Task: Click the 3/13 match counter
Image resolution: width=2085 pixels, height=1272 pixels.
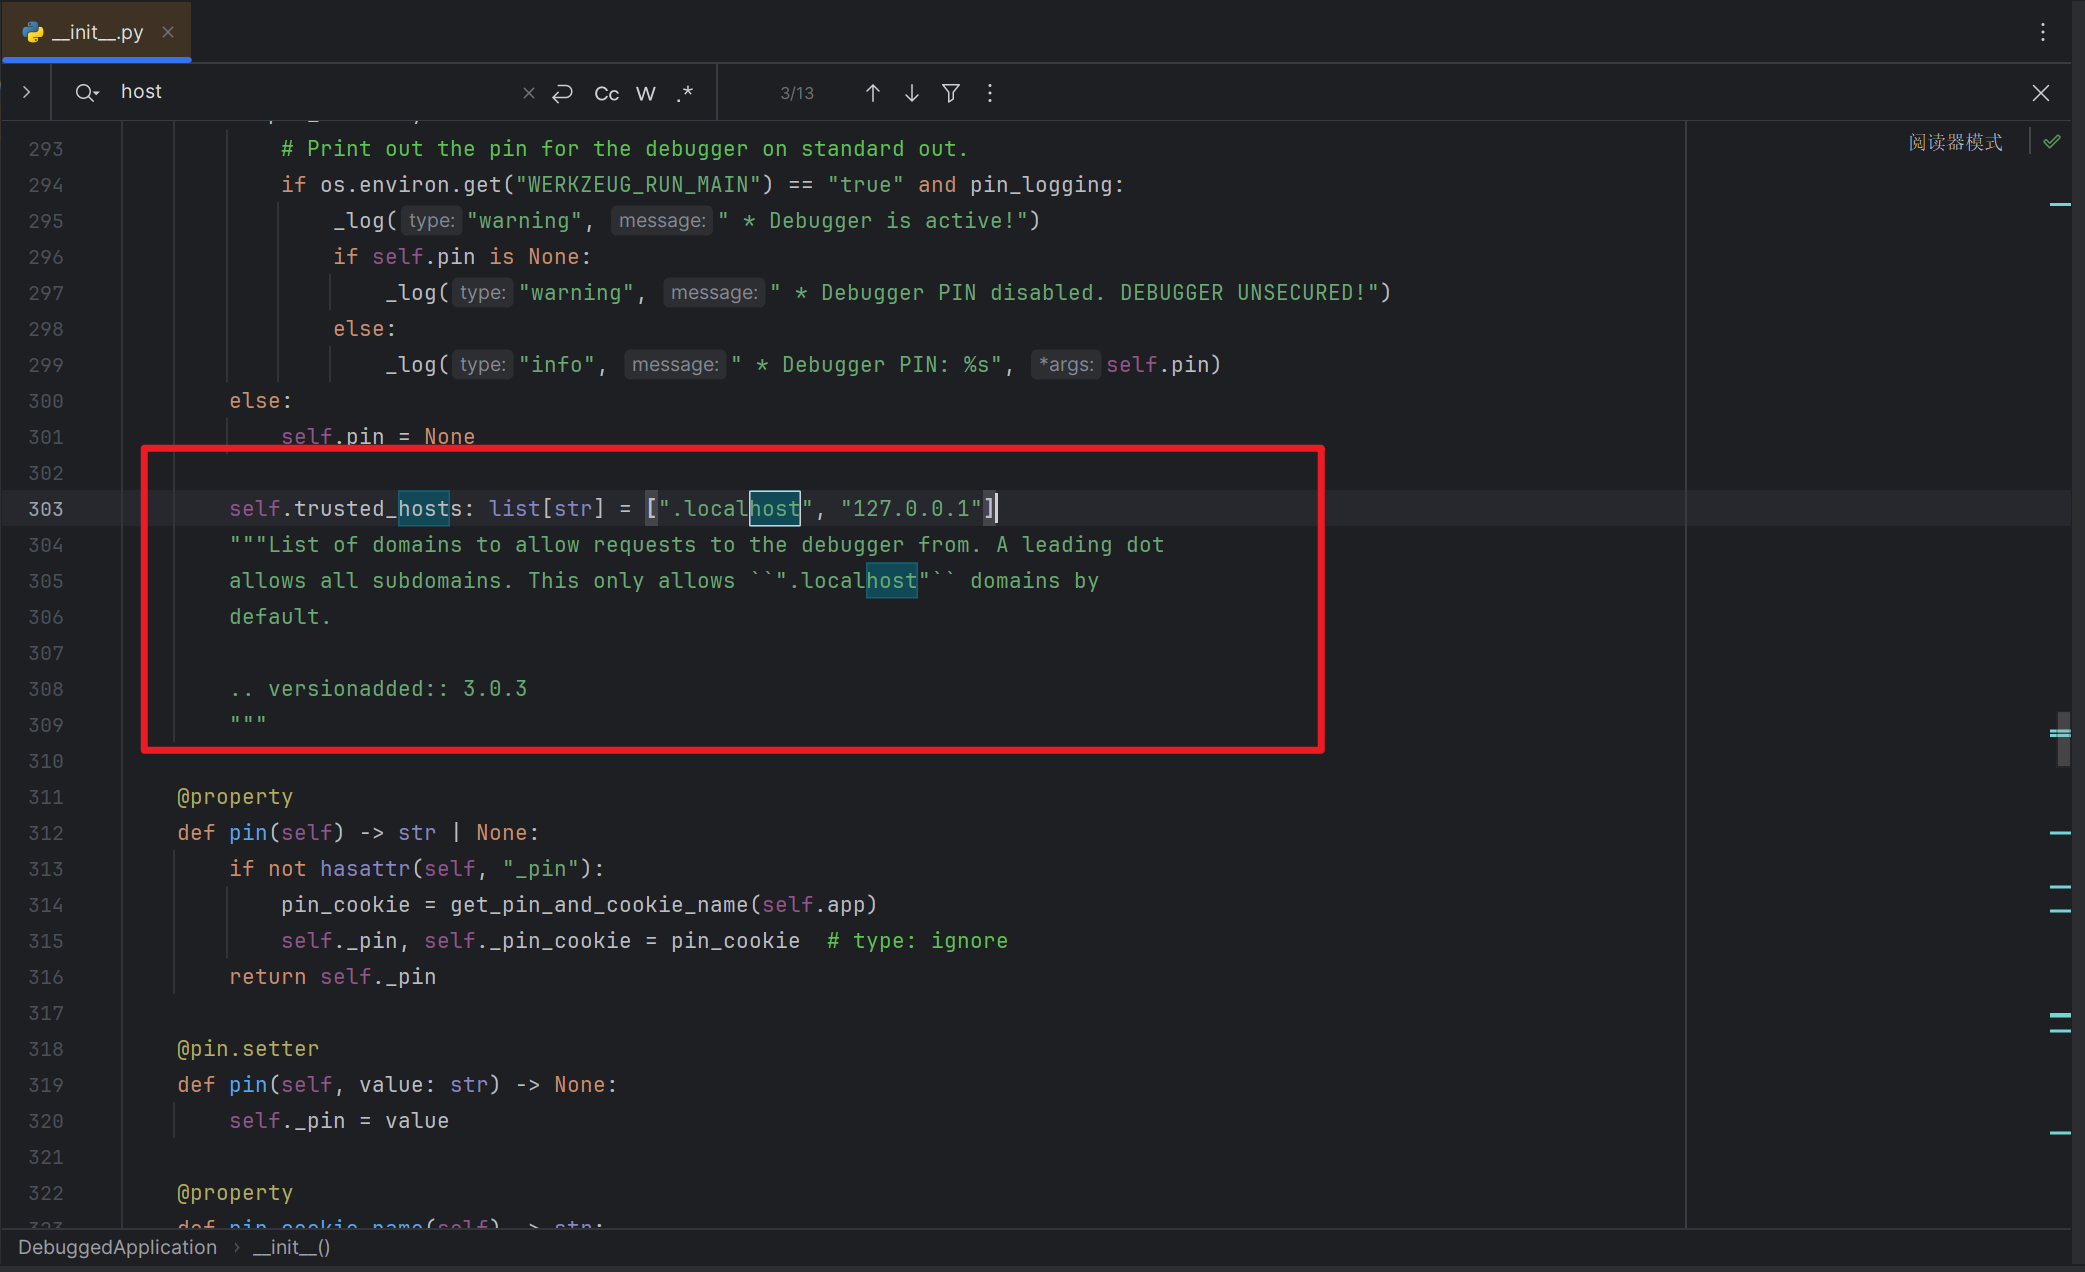Action: 797,93
